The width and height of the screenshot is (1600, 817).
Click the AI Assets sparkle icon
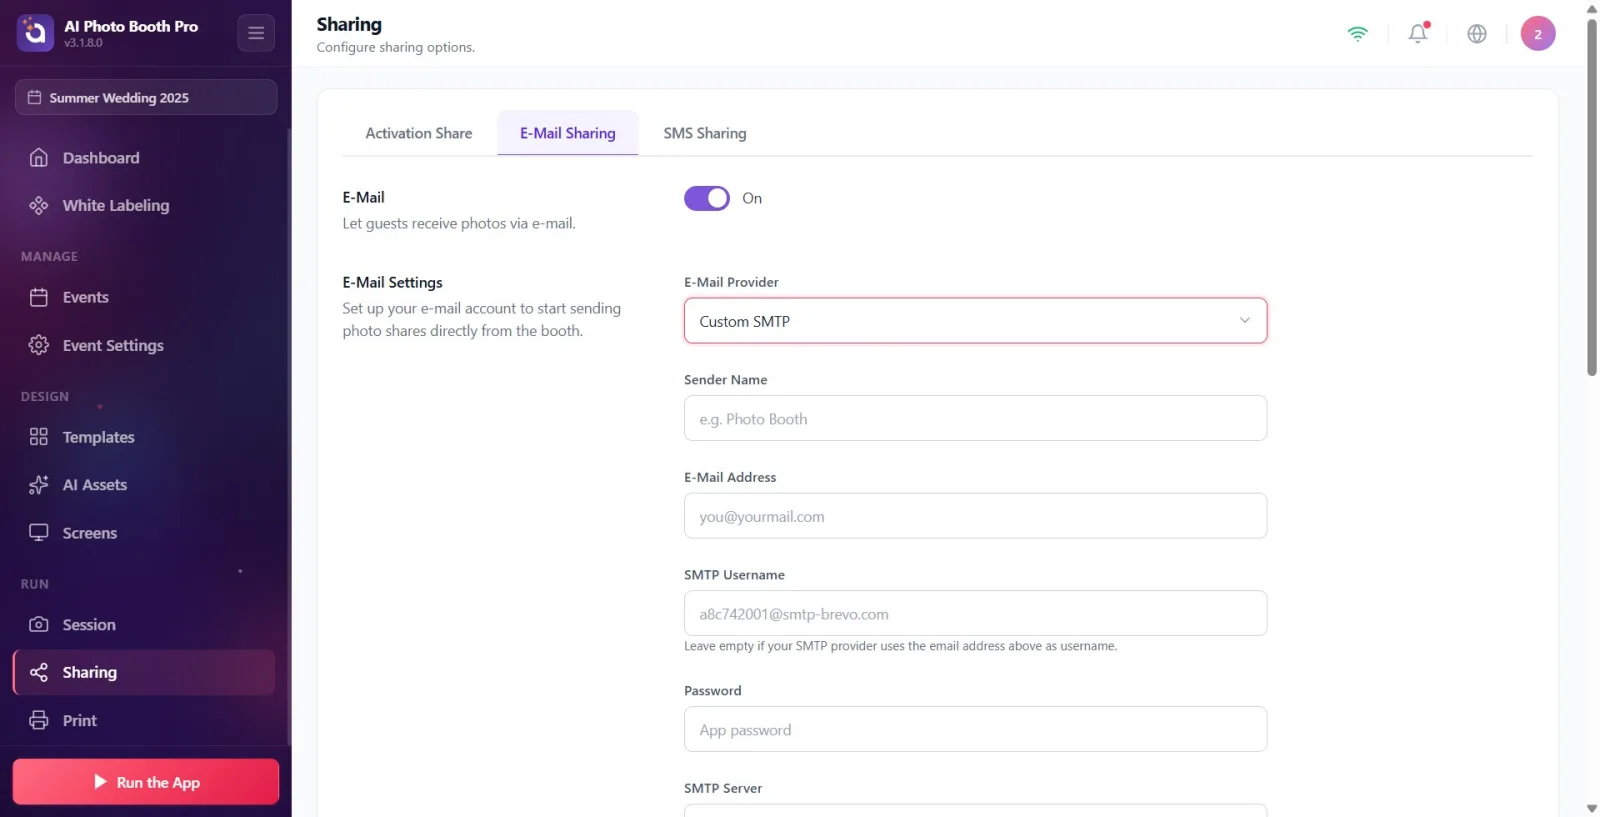point(39,485)
